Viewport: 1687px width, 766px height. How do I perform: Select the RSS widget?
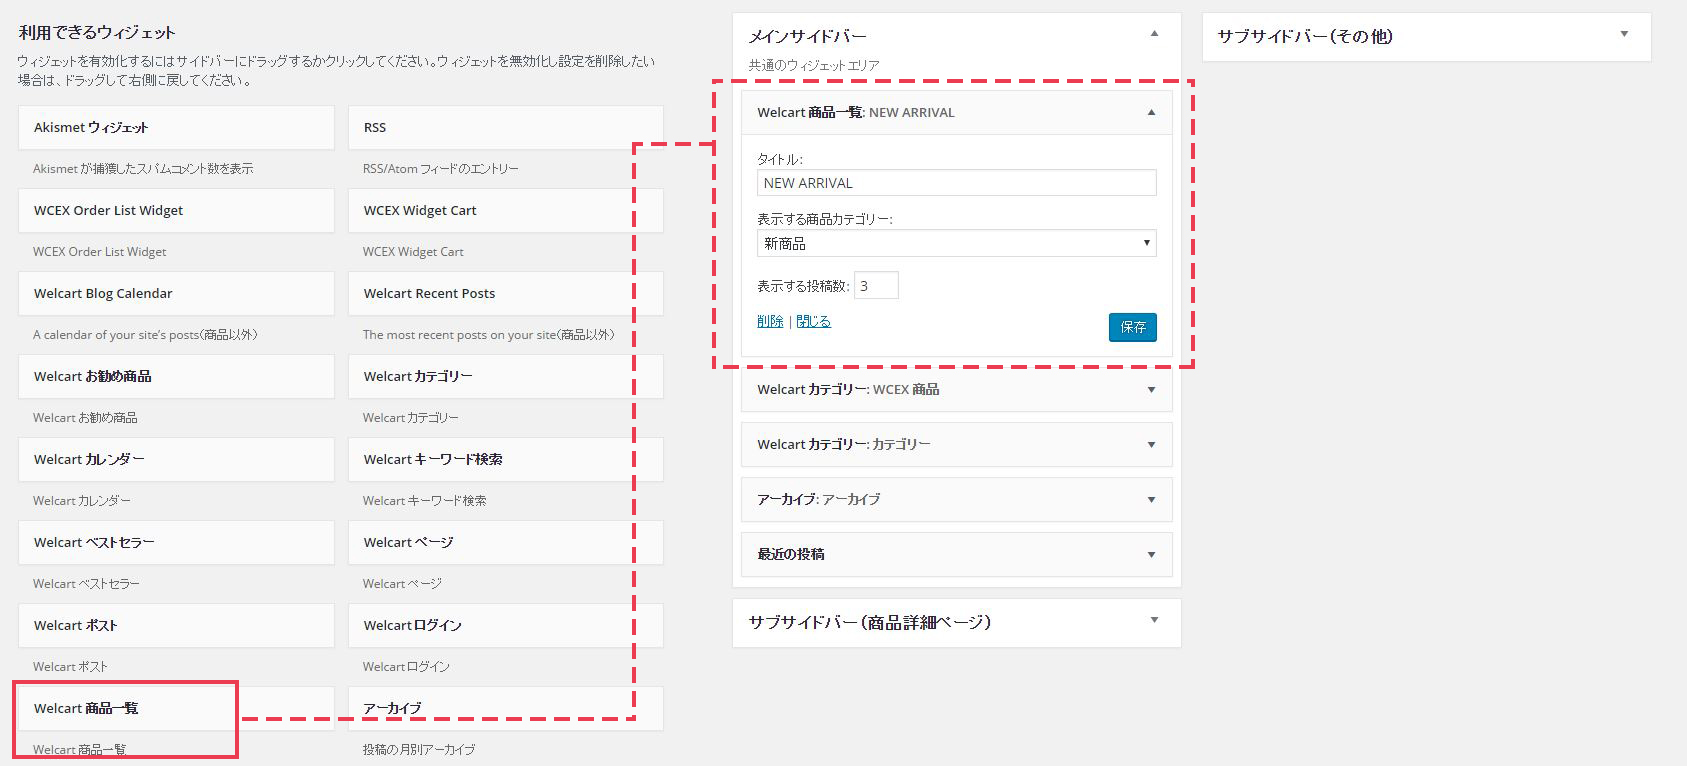[x=506, y=128]
